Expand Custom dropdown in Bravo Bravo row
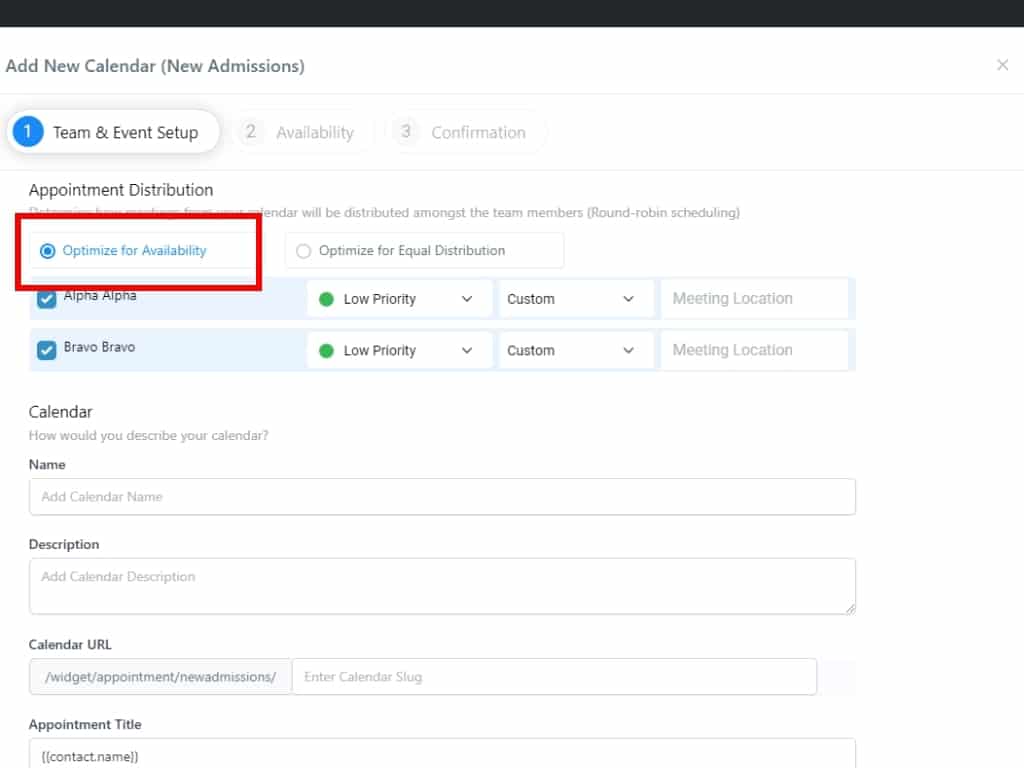Screen dimensions: 1024x768 [572, 351]
